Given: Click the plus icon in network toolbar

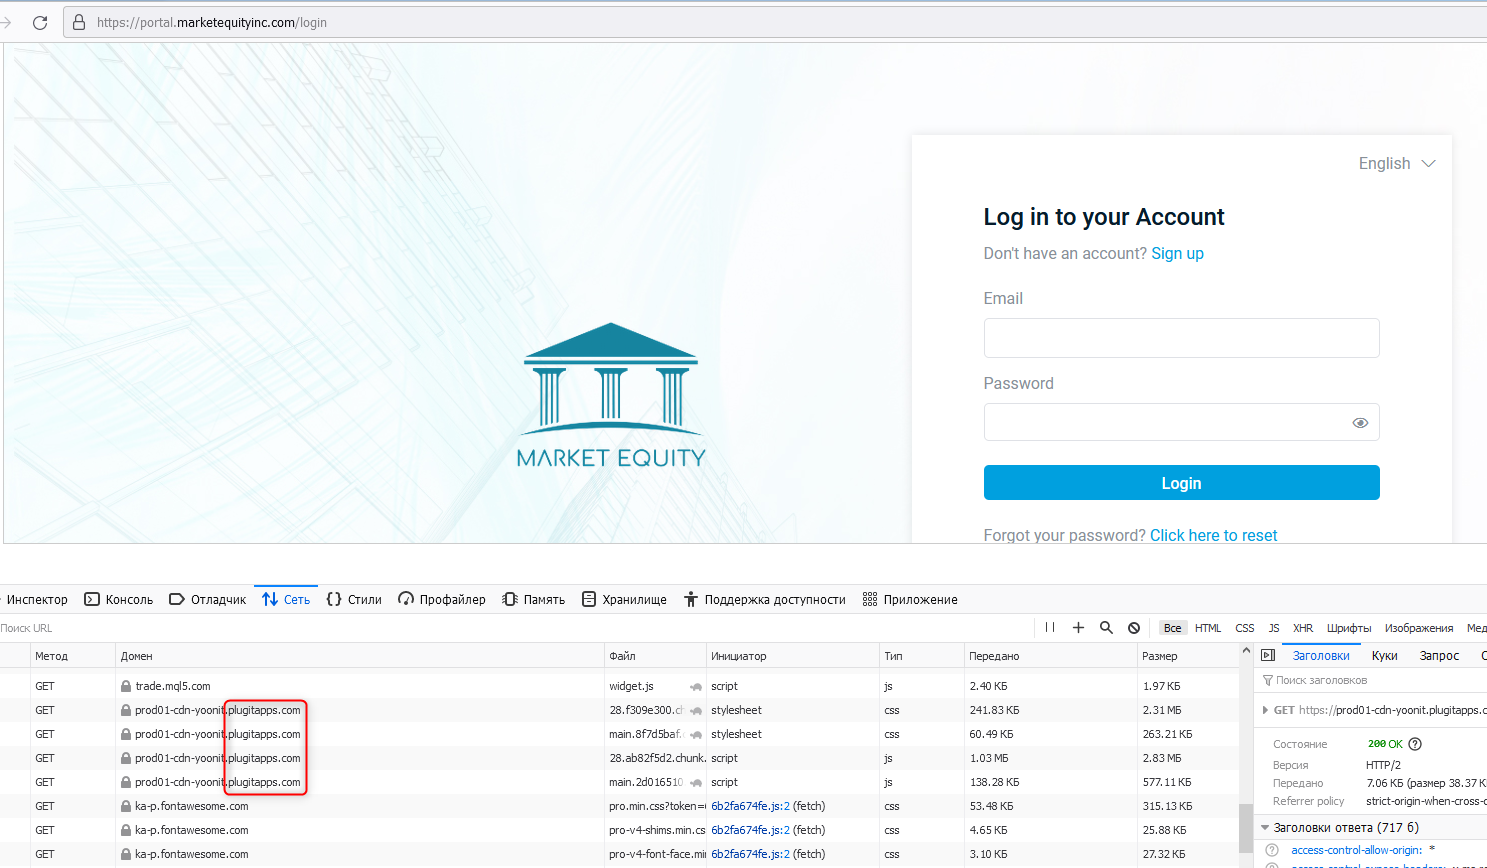Looking at the screenshot, I should coord(1078,628).
